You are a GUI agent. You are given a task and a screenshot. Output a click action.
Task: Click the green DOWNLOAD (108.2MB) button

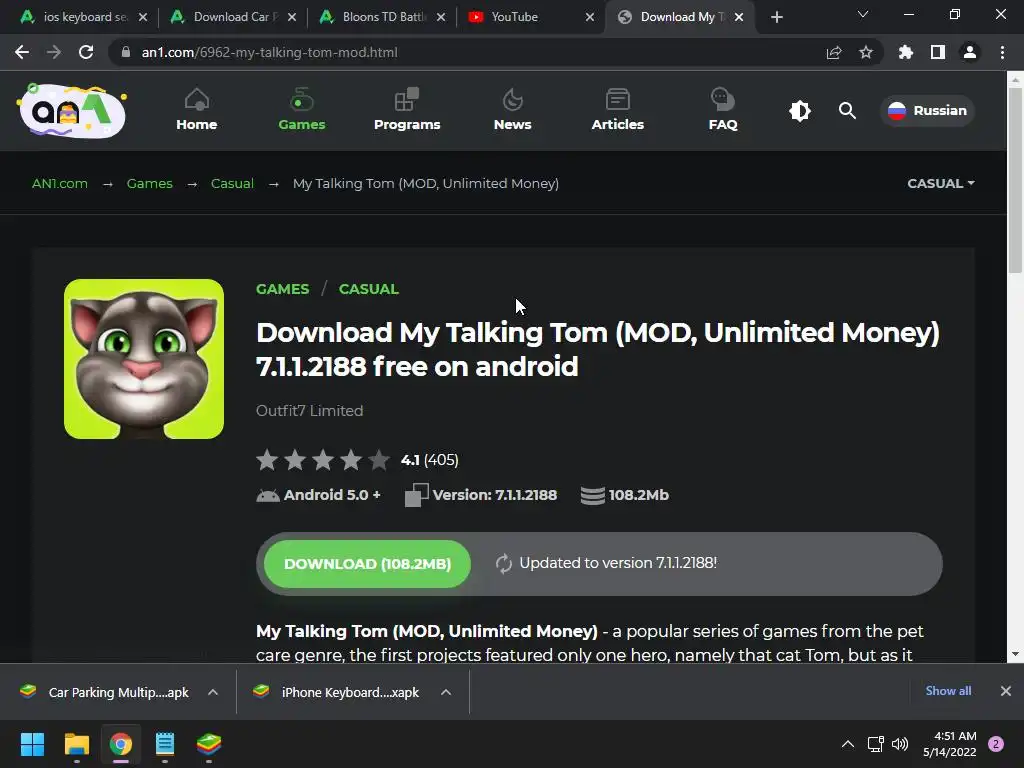367,564
